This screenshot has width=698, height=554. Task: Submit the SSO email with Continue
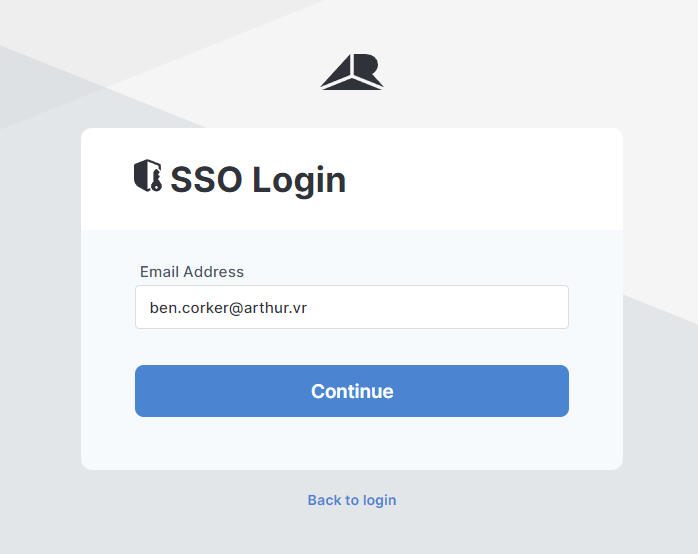pyautogui.click(x=352, y=391)
